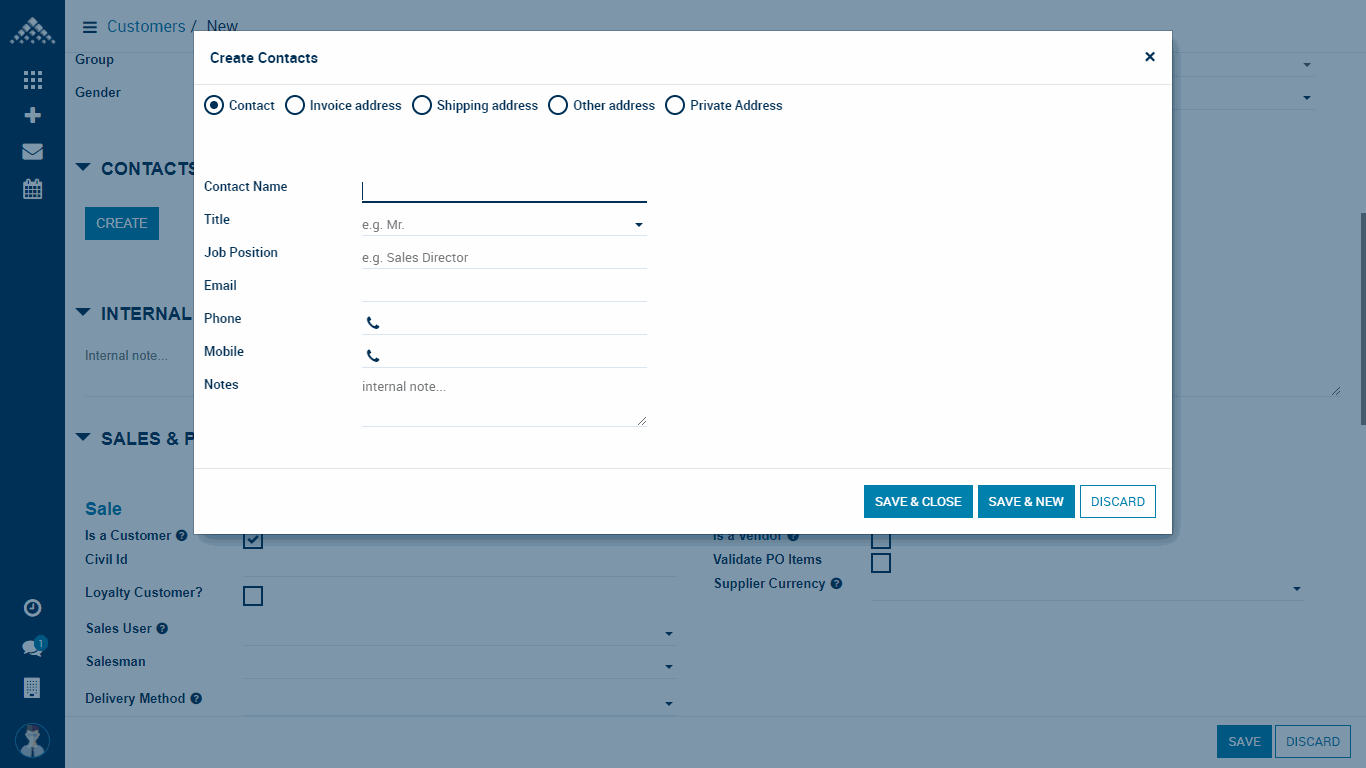Click the Save & Close button
This screenshot has height=768, width=1366.
click(x=917, y=502)
